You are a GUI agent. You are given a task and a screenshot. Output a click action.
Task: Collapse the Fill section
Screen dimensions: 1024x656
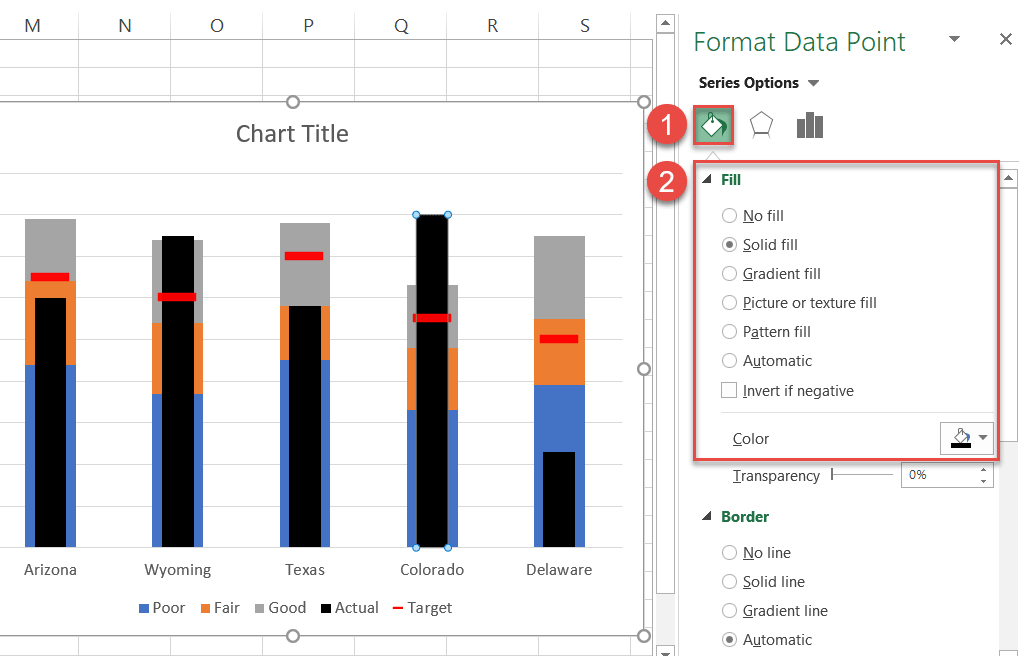707,179
